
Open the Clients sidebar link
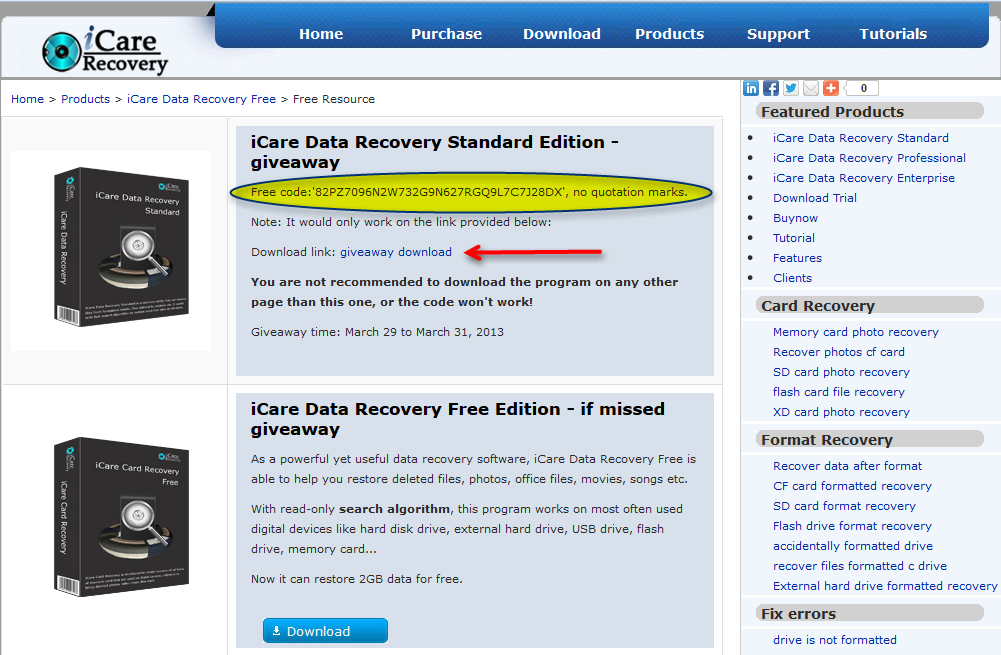(x=792, y=278)
